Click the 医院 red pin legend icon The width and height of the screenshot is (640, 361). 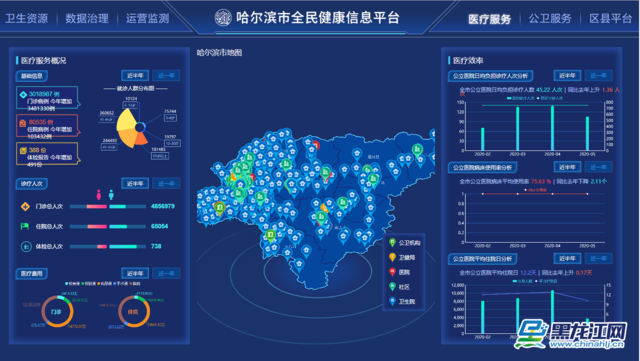point(392,272)
